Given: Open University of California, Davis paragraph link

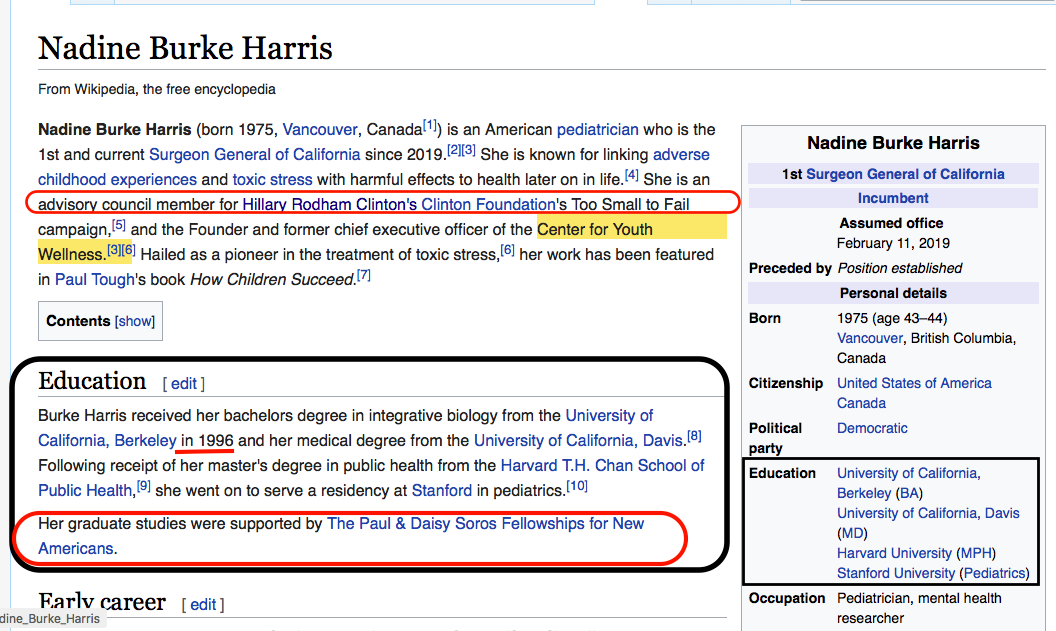Looking at the screenshot, I should point(579,440).
